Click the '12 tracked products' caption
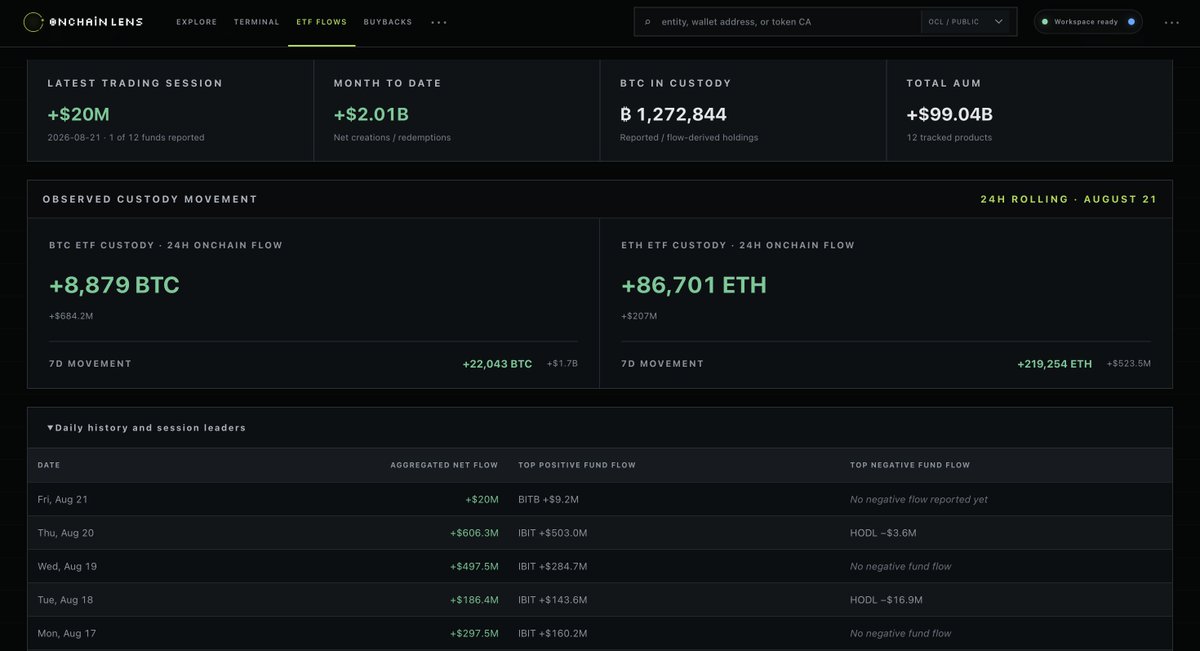The image size is (1200, 651). pos(949,138)
